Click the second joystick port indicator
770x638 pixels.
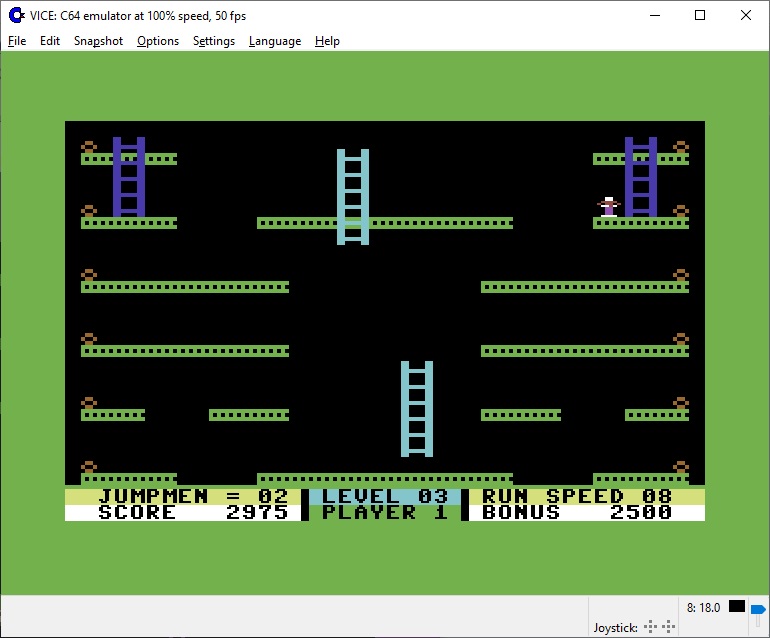click(x=668, y=627)
